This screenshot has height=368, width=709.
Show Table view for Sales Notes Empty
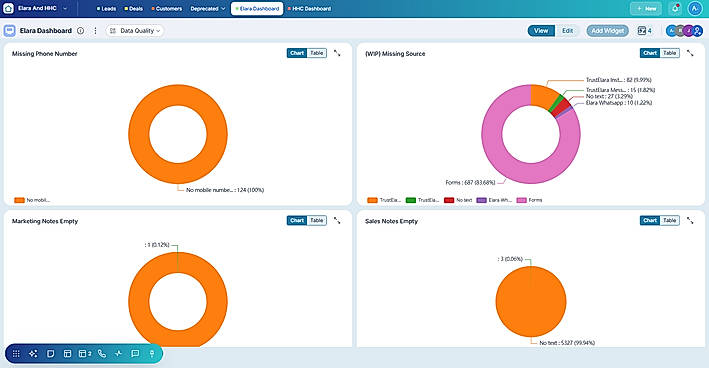670,220
